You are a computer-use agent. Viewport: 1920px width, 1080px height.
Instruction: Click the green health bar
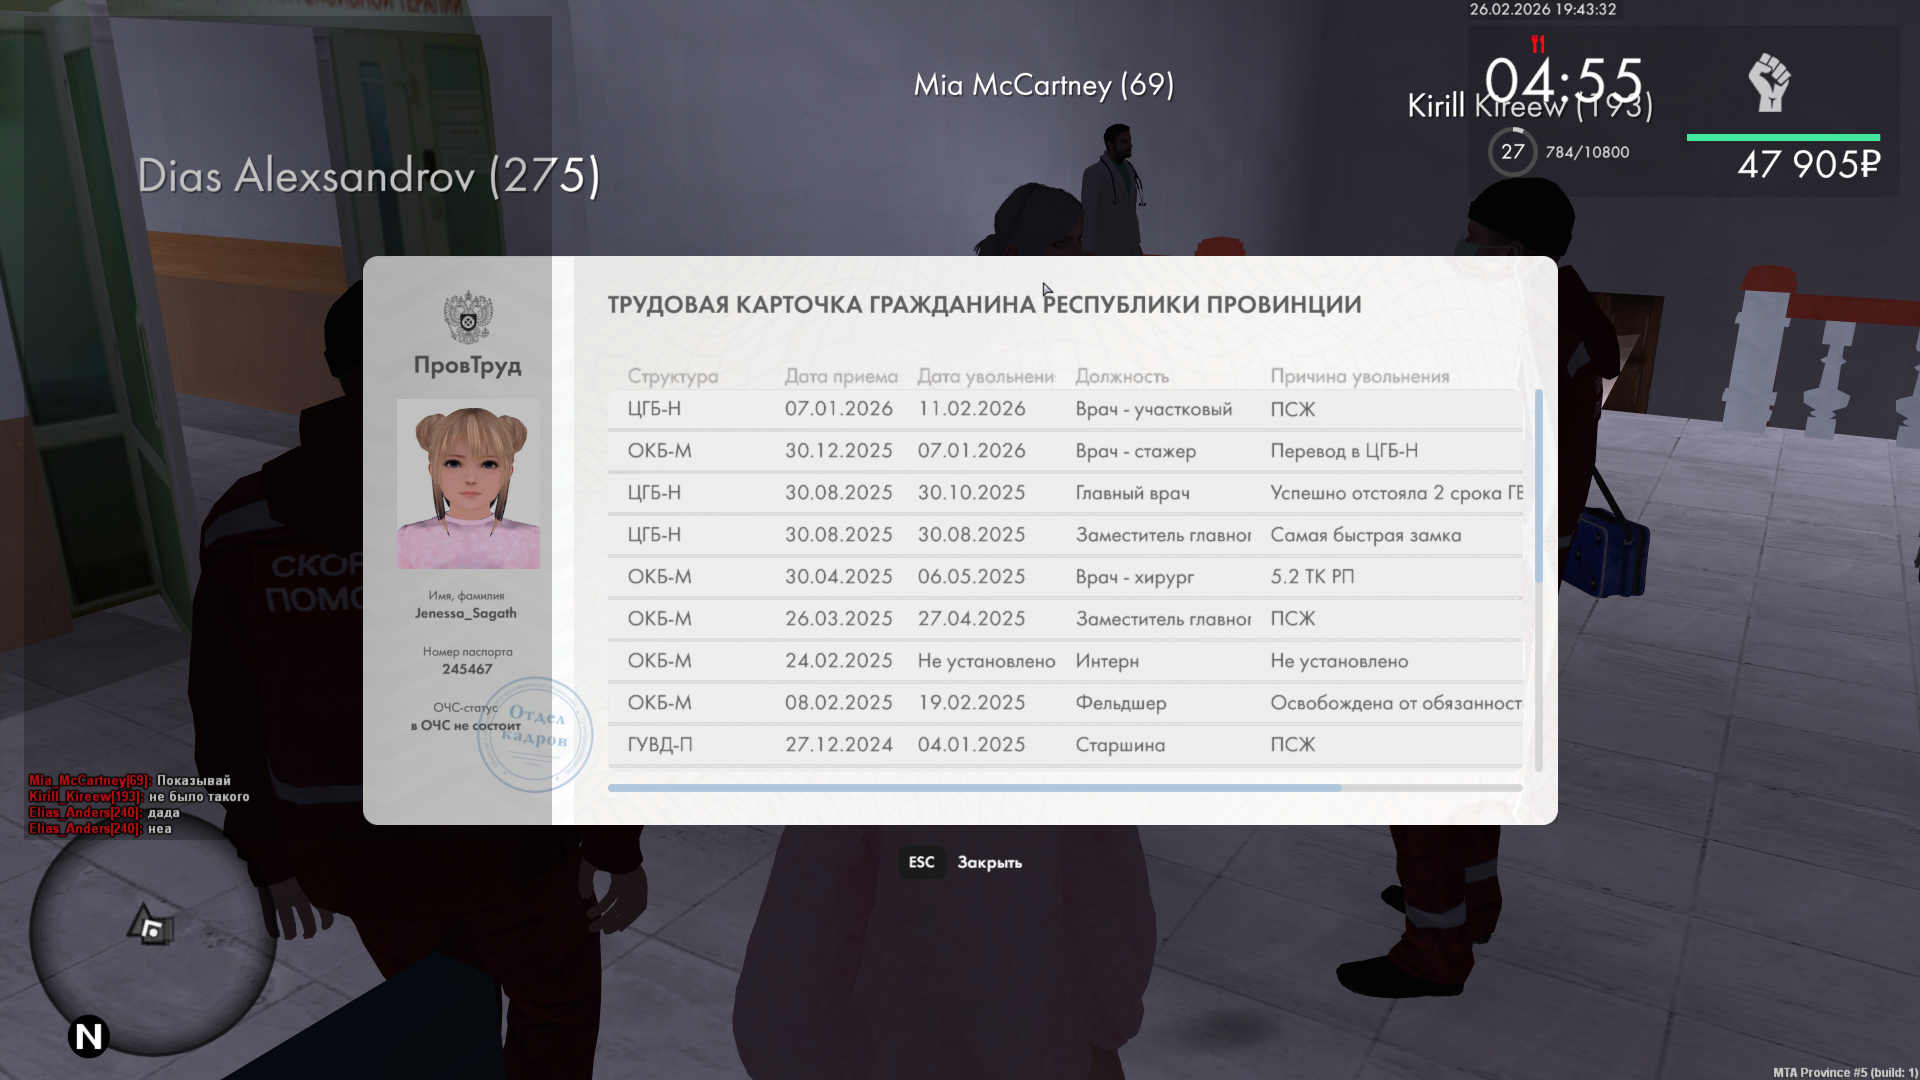tap(1783, 137)
